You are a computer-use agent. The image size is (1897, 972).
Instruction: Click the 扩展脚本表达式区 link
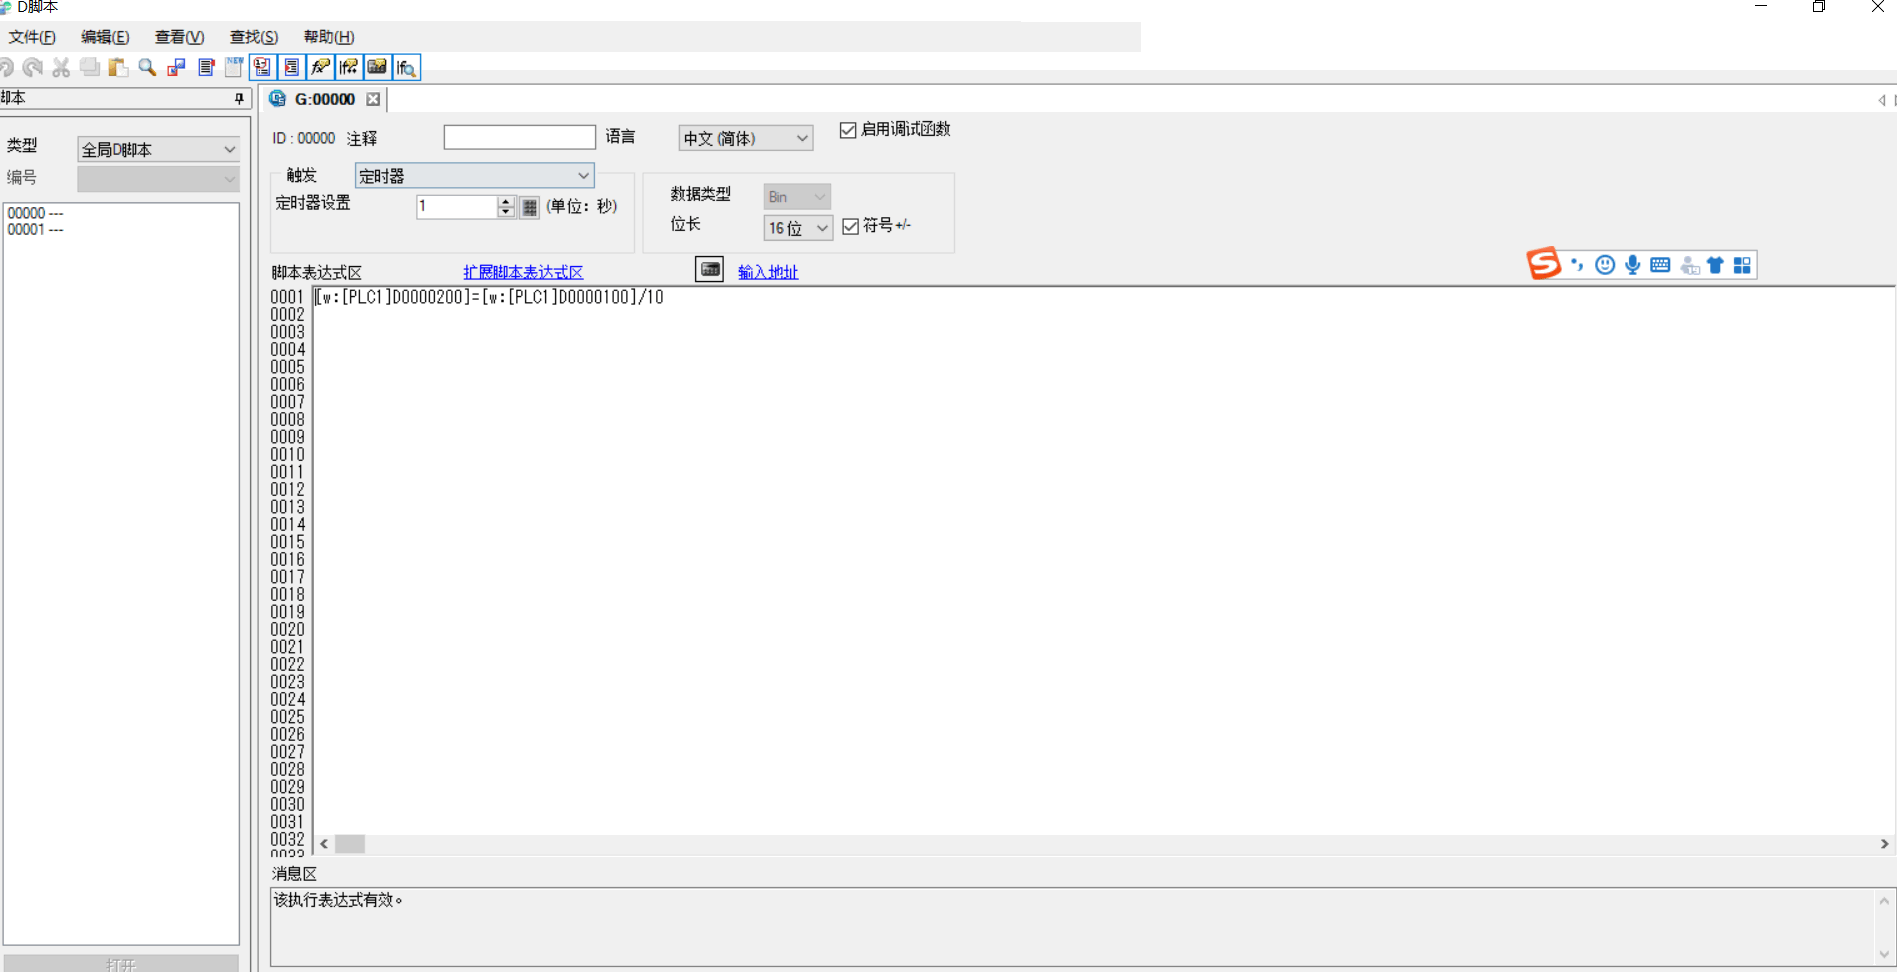[523, 272]
